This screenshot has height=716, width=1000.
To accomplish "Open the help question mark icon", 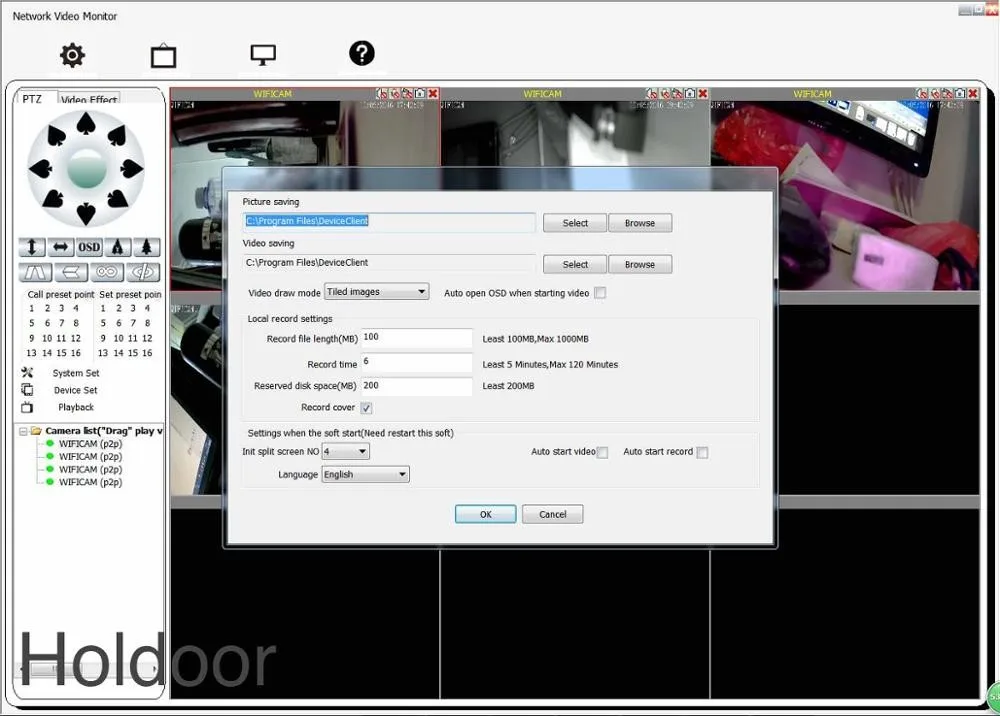I will coord(362,54).
